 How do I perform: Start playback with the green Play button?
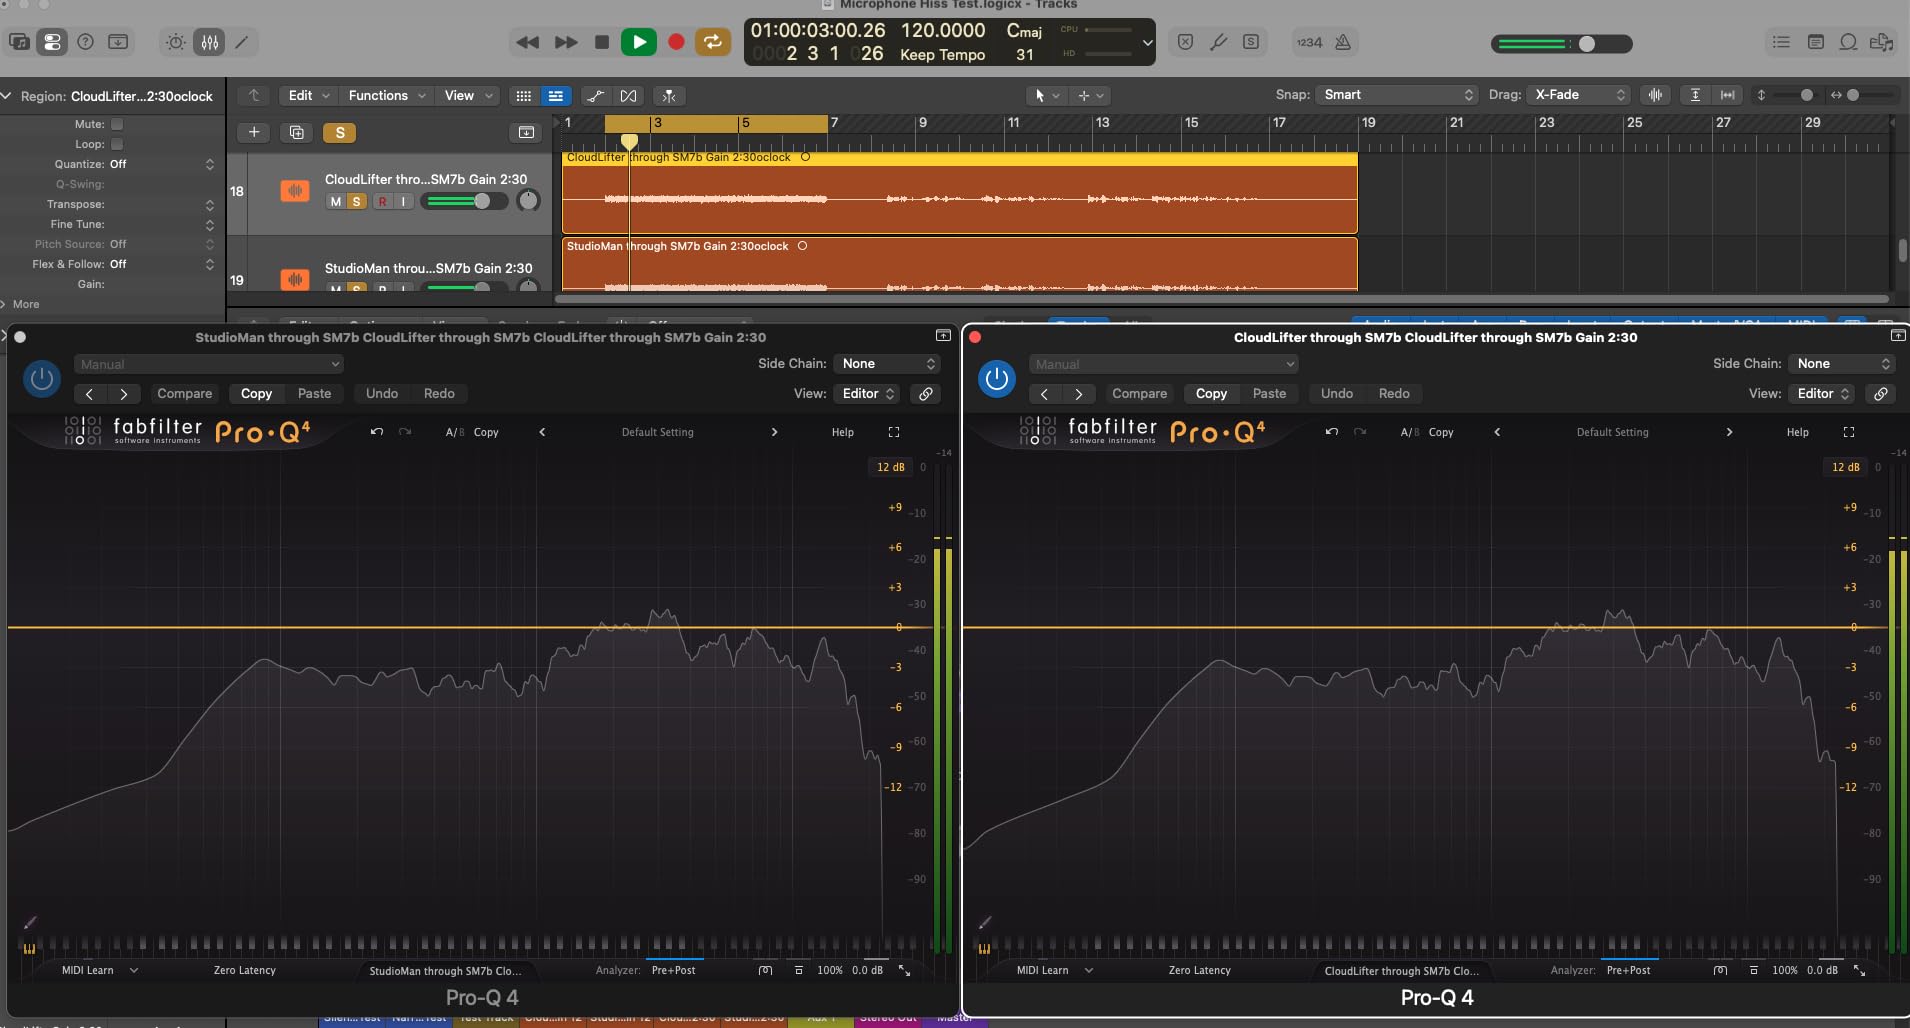tap(639, 42)
